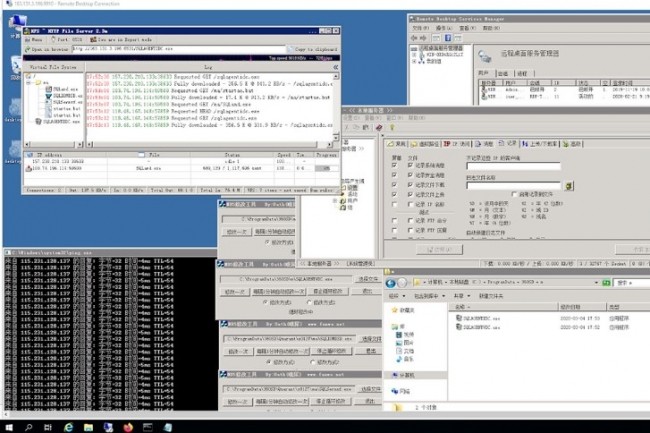The width and height of the screenshot is (650, 433).
Task: Click the forward arrow in Remote Desktop Services Manager
Action: pyautogui.click(x=423, y=38)
